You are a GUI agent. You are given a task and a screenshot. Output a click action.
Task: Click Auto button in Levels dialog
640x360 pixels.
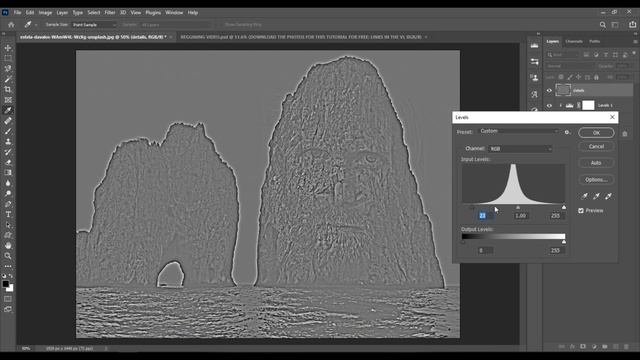click(596, 163)
